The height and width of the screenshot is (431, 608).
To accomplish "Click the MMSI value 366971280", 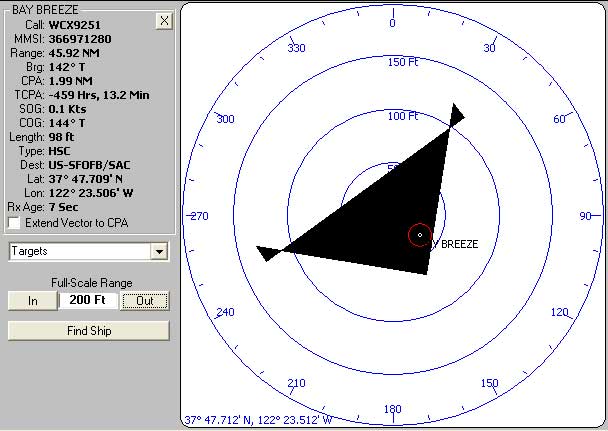I will [x=80, y=39].
